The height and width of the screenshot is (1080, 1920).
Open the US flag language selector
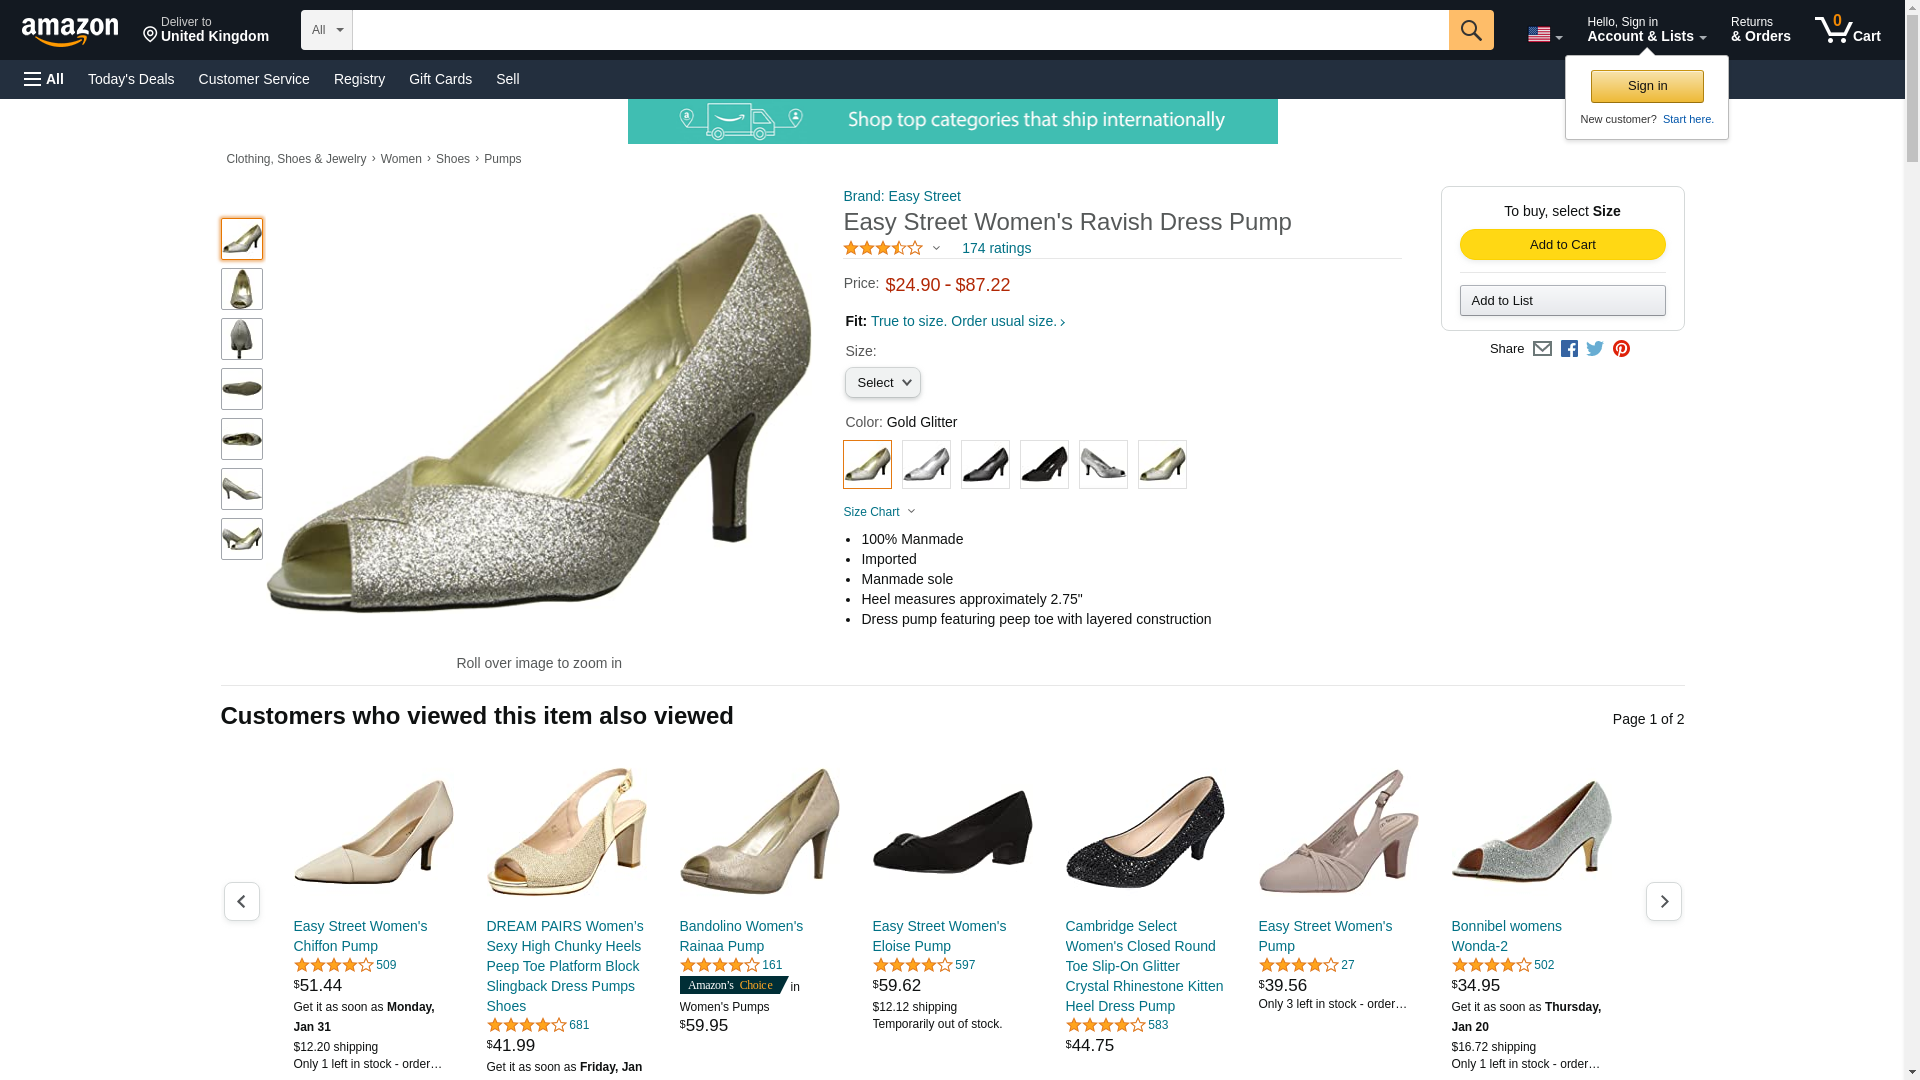coord(1544,35)
